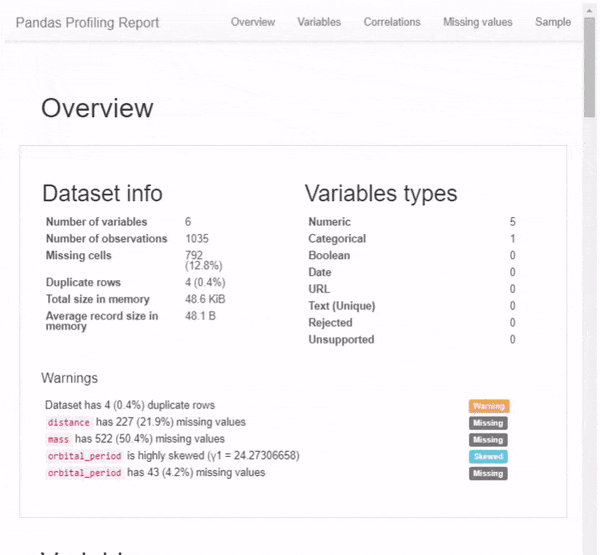Click the 'Missing cells' label
The image size is (600, 555).
point(78,255)
